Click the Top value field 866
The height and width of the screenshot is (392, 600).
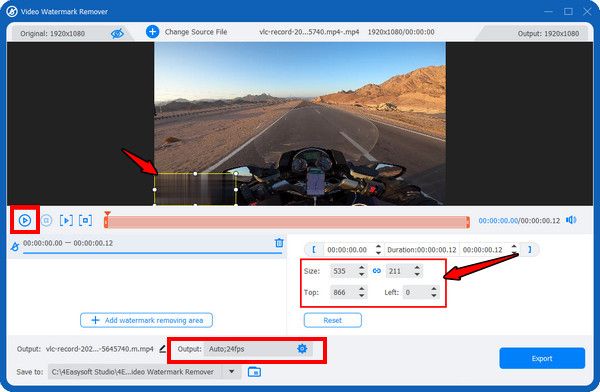point(343,292)
